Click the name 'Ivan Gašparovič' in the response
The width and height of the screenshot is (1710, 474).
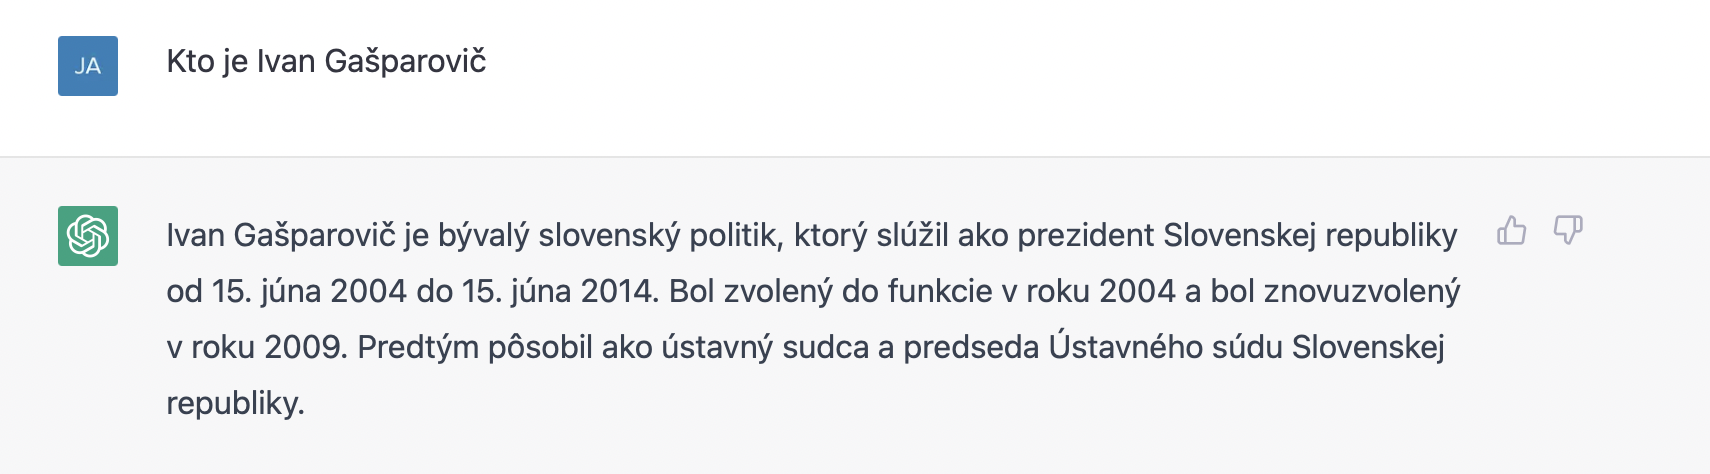click(281, 236)
